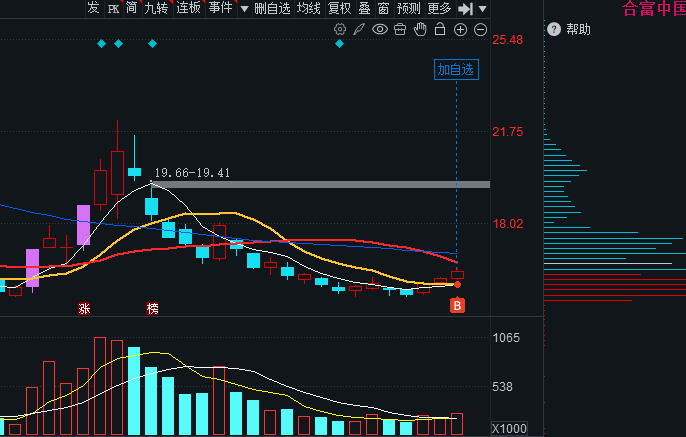Select the 连板 toolbar tab
686x437 pixels.
(189, 8)
